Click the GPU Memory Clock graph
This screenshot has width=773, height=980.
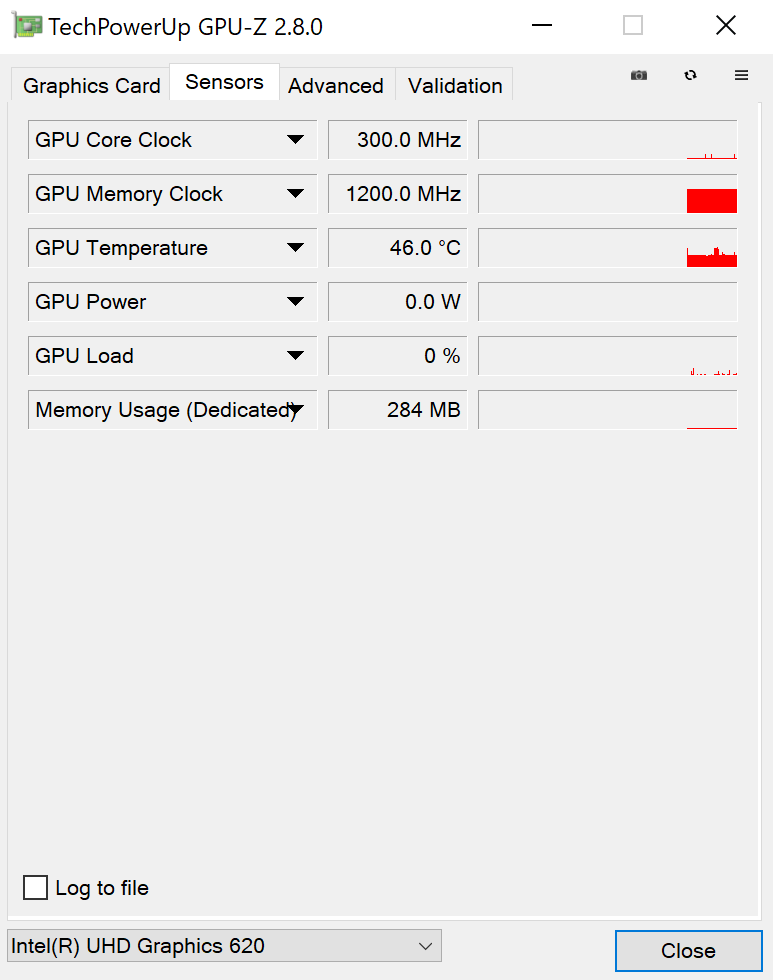pyautogui.click(x=608, y=194)
